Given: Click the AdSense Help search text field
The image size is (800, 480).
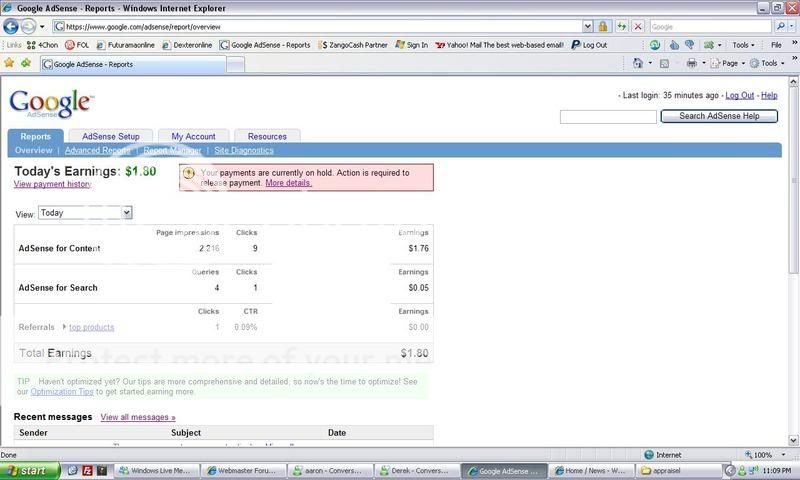Looking at the screenshot, I should (x=608, y=117).
